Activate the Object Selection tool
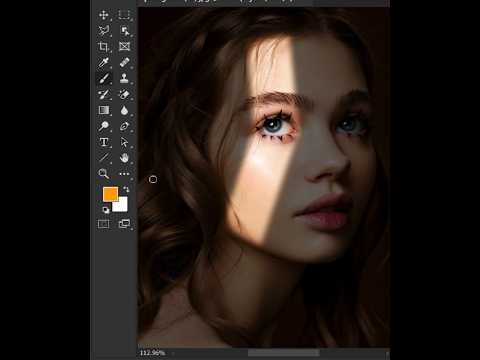The width and height of the screenshot is (480, 360). tap(125, 31)
